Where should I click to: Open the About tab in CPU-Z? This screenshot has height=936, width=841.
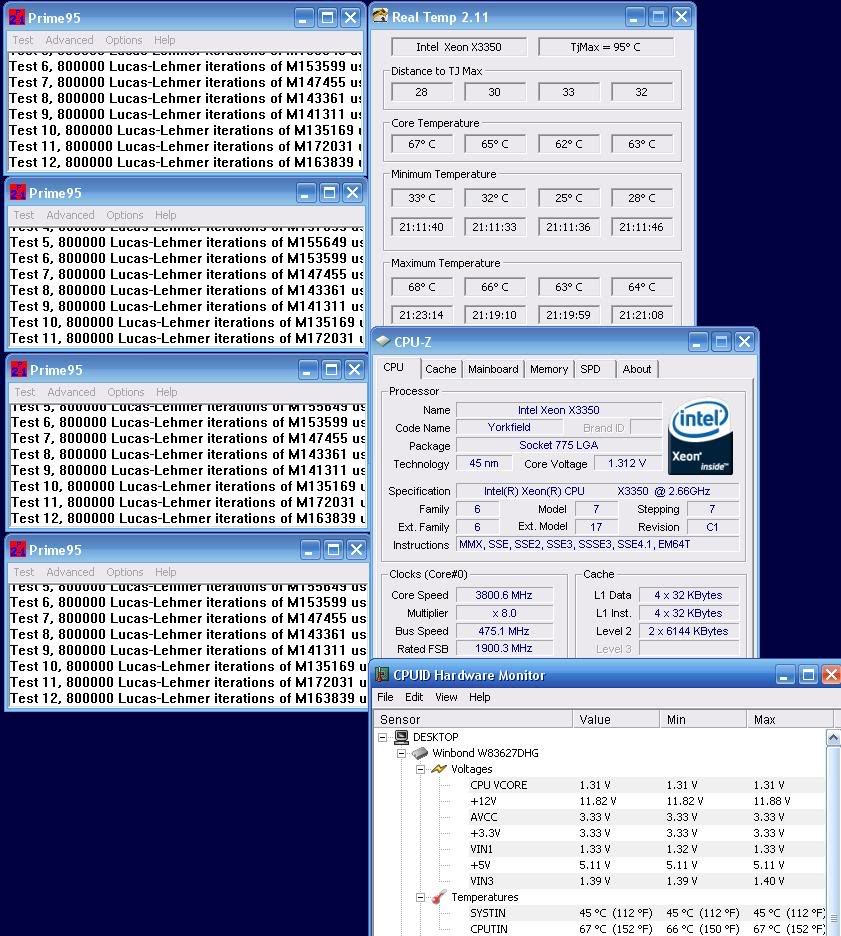637,369
